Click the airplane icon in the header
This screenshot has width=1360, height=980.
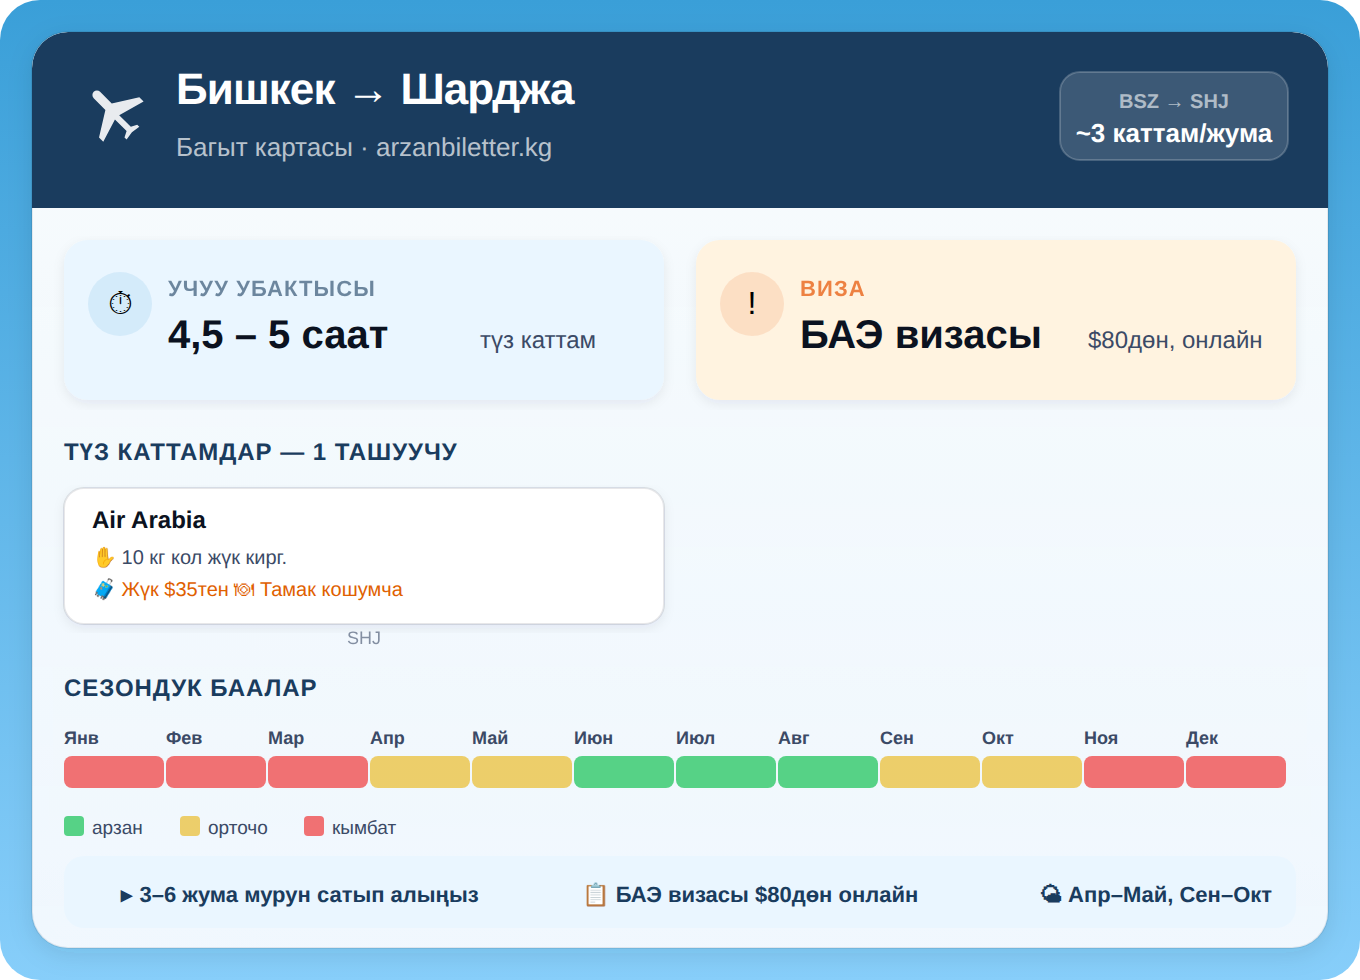[117, 113]
